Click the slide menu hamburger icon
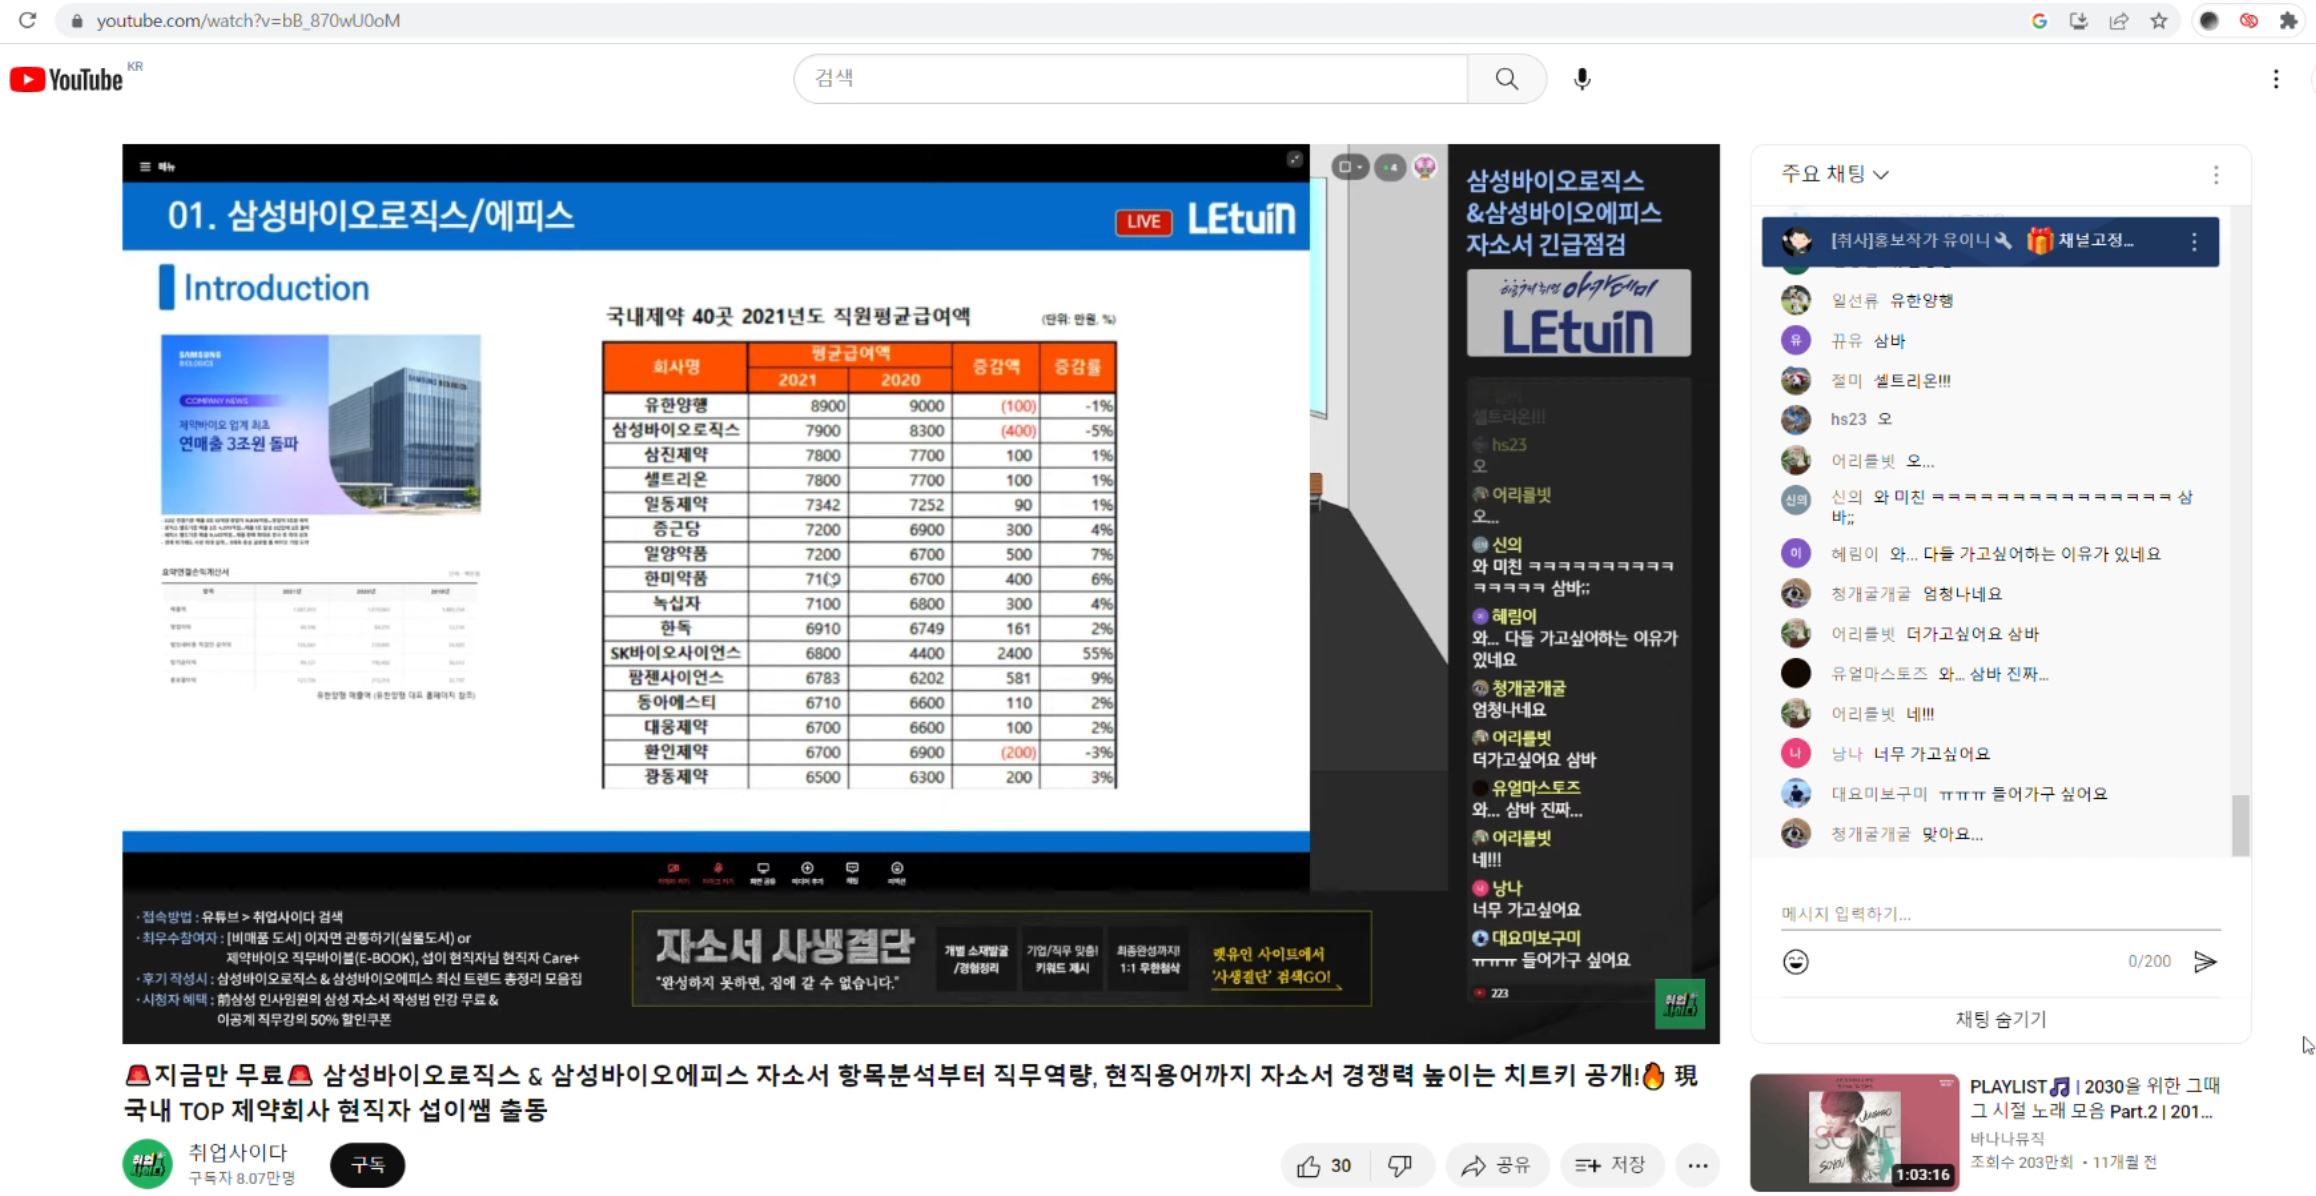The height and width of the screenshot is (1196, 2316). (145, 167)
